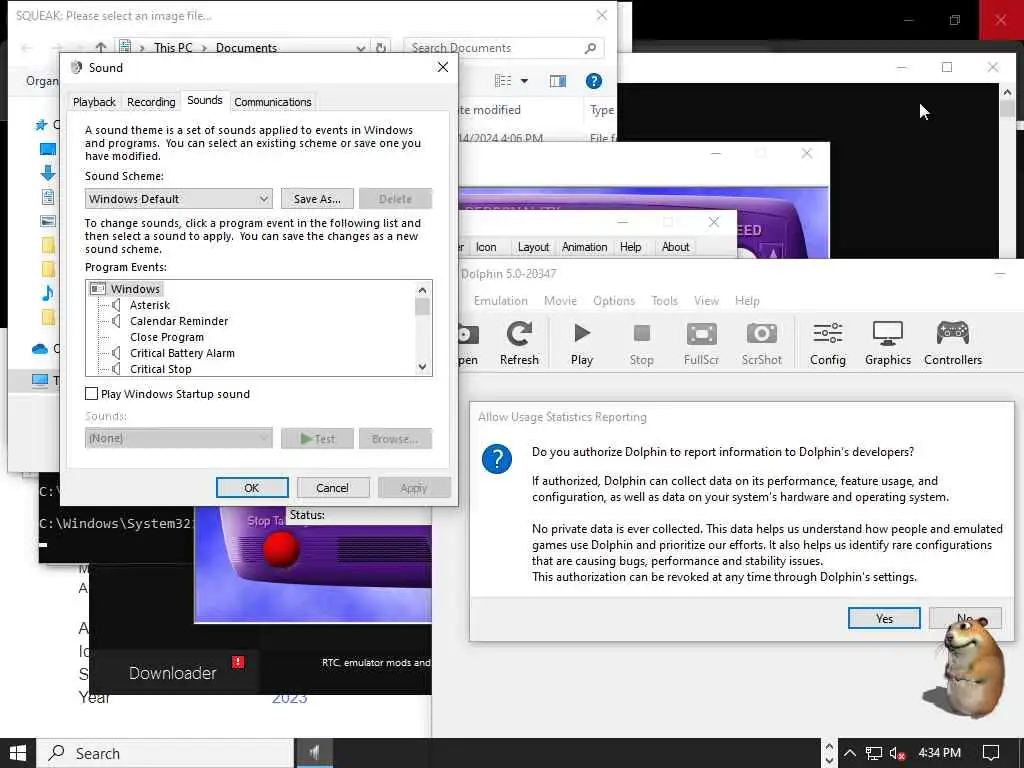Click the muted volume icon in system tray
Viewport: 1024px width, 768px height.
pos(897,753)
